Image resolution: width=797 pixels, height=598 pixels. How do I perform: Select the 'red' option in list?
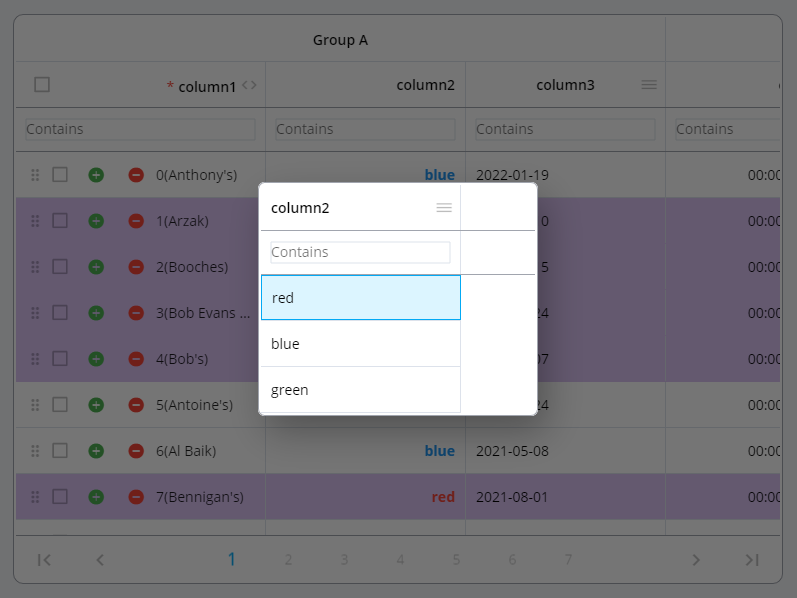click(360, 298)
